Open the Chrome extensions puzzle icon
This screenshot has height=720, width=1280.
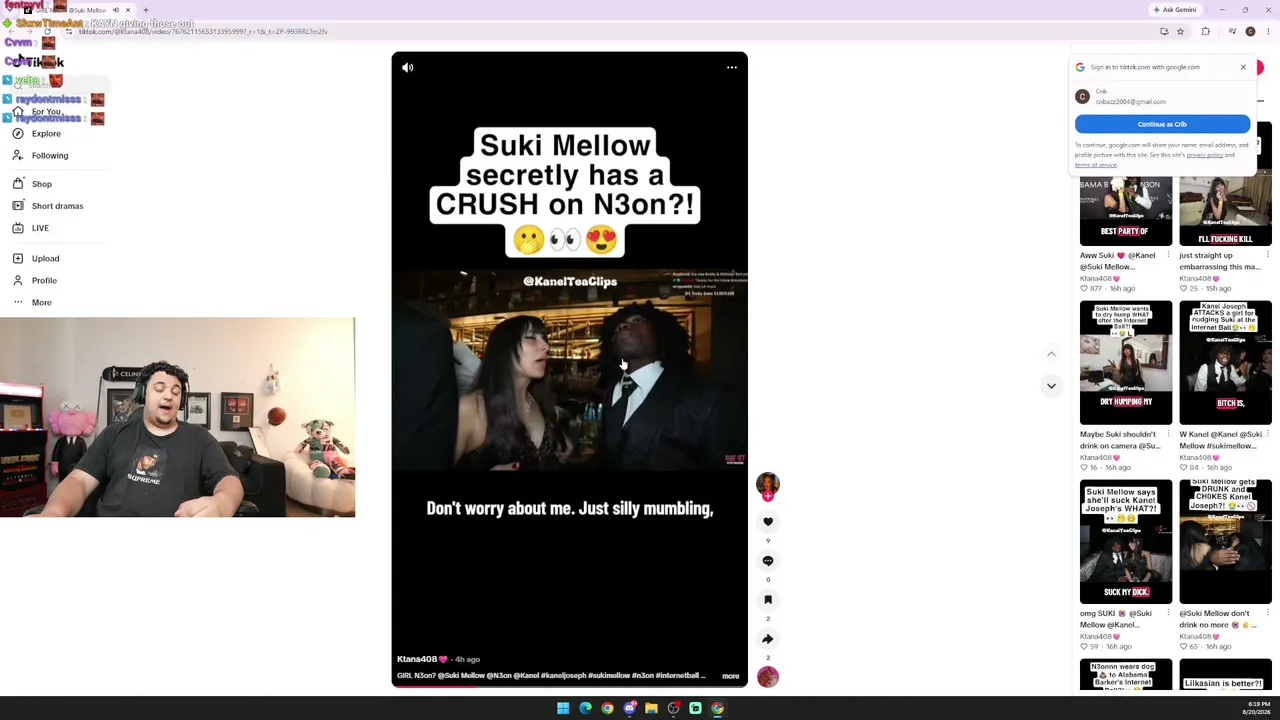click(x=1205, y=32)
